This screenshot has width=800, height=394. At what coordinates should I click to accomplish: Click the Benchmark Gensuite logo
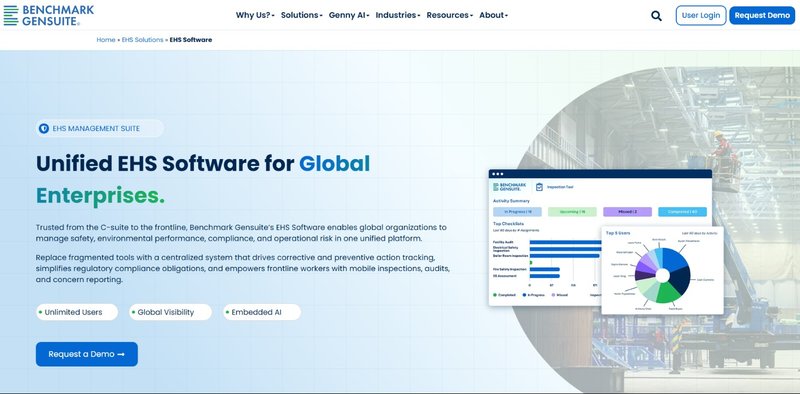pos(49,15)
